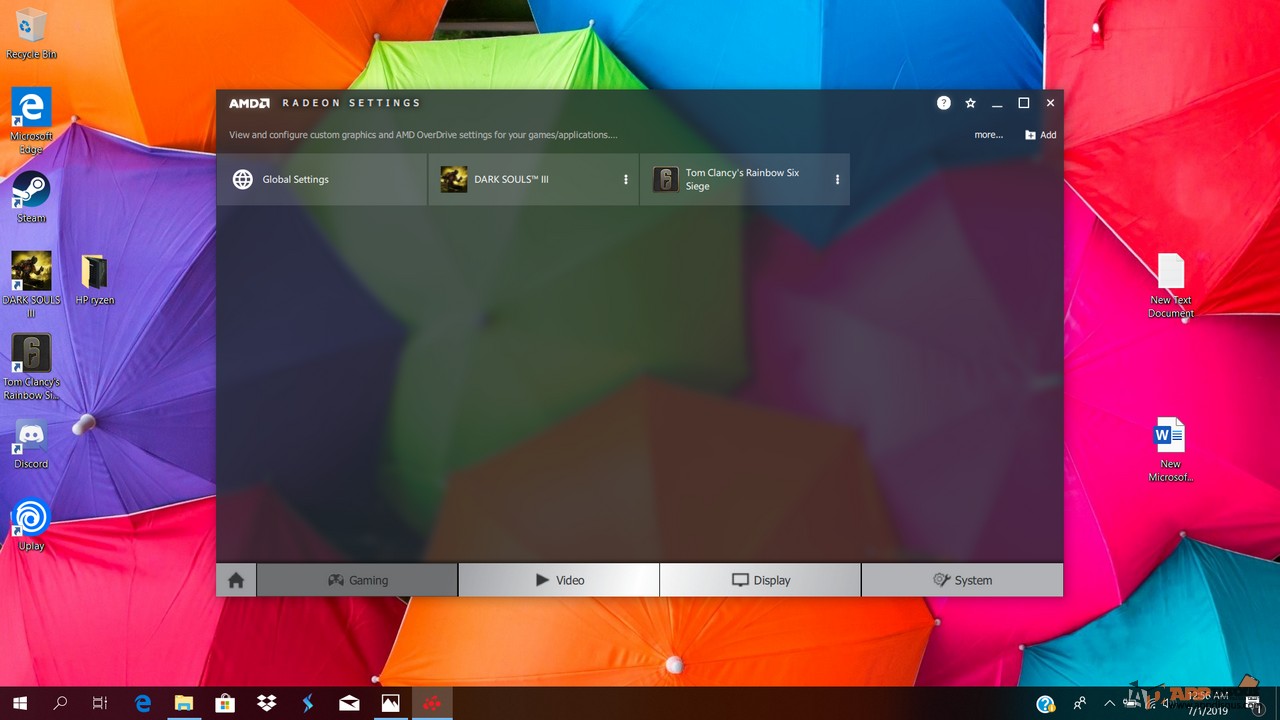
Task: Select Tom Clancy's Rainbow Six desktop shortcut
Action: pyautogui.click(x=31, y=367)
